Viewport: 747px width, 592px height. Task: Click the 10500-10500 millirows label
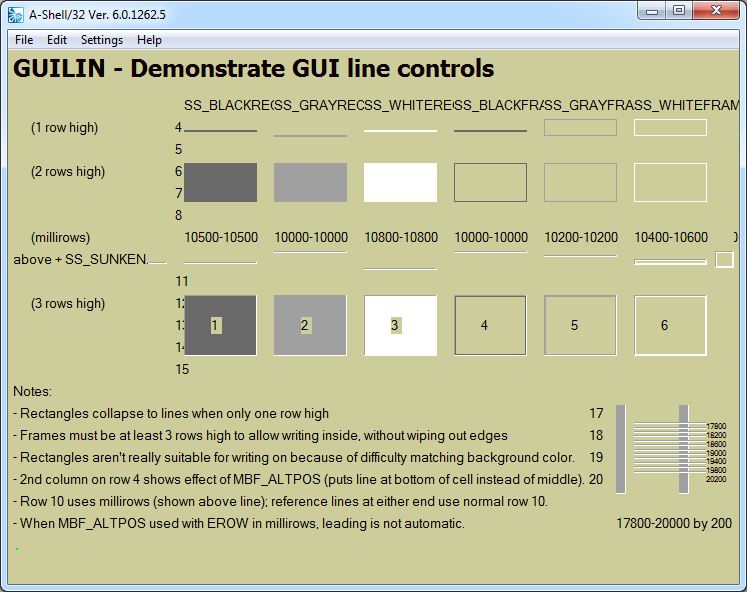tap(221, 238)
